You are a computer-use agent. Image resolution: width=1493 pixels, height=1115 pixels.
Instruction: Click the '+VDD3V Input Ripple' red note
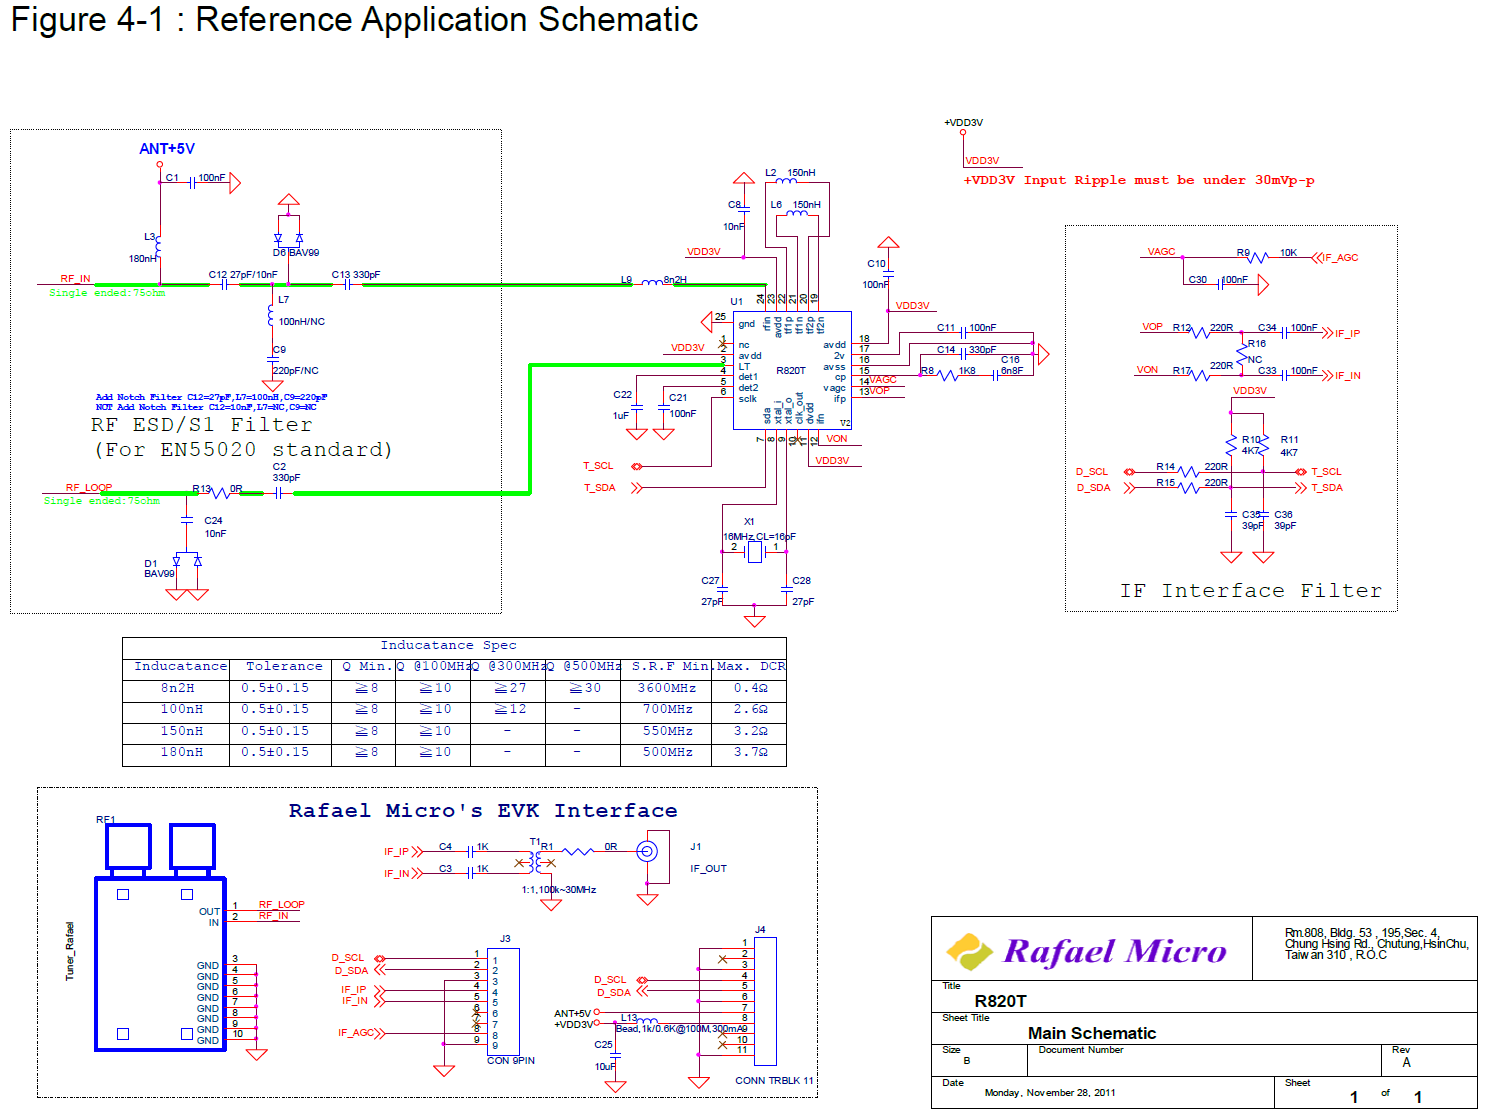1138,181
